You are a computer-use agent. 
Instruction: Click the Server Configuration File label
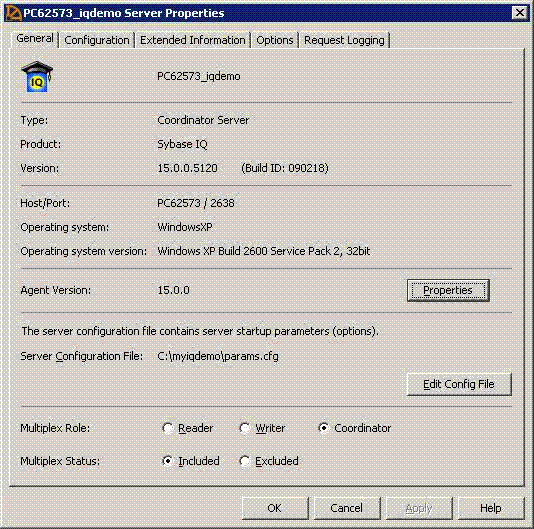pyautogui.click(x=82, y=356)
